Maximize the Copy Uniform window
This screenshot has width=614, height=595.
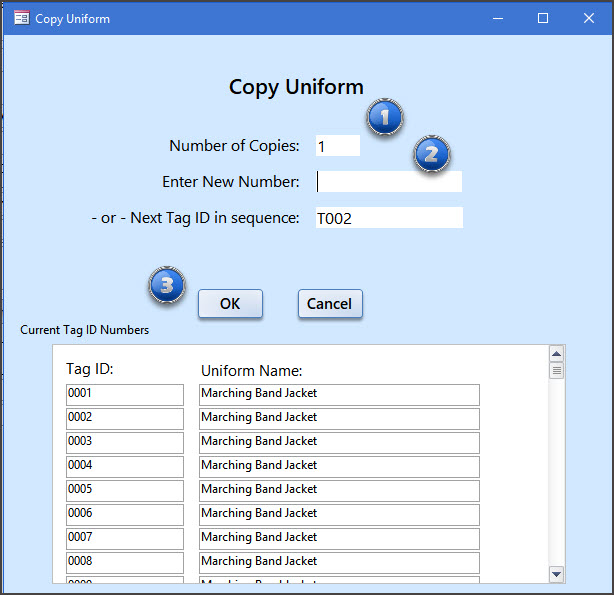coord(543,18)
